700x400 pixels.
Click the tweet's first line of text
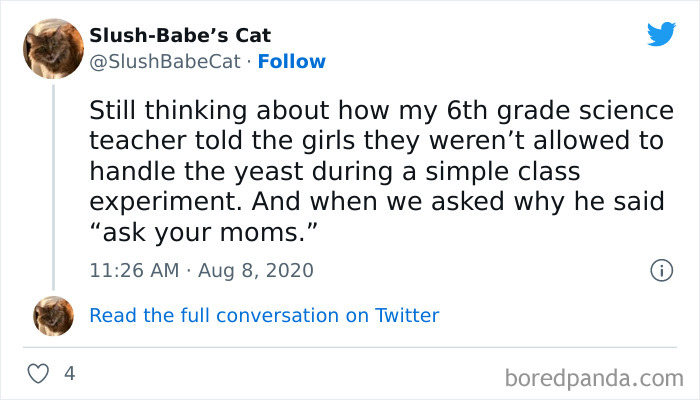[381, 109]
